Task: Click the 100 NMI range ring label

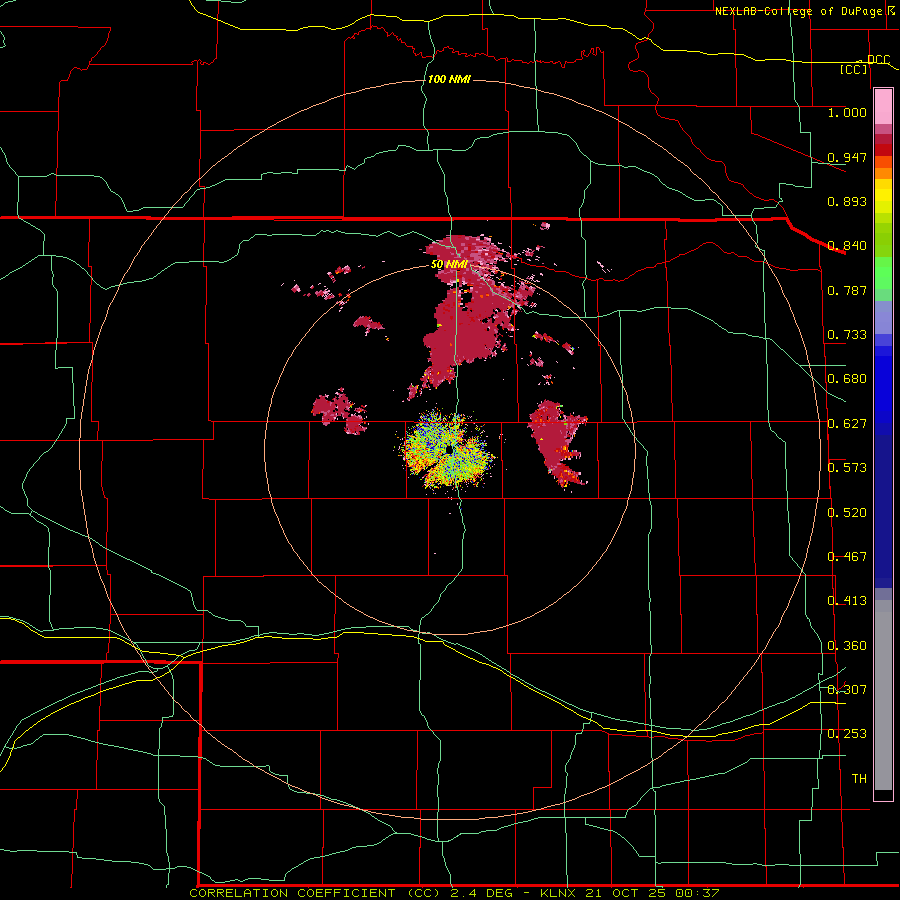Action: click(x=449, y=79)
